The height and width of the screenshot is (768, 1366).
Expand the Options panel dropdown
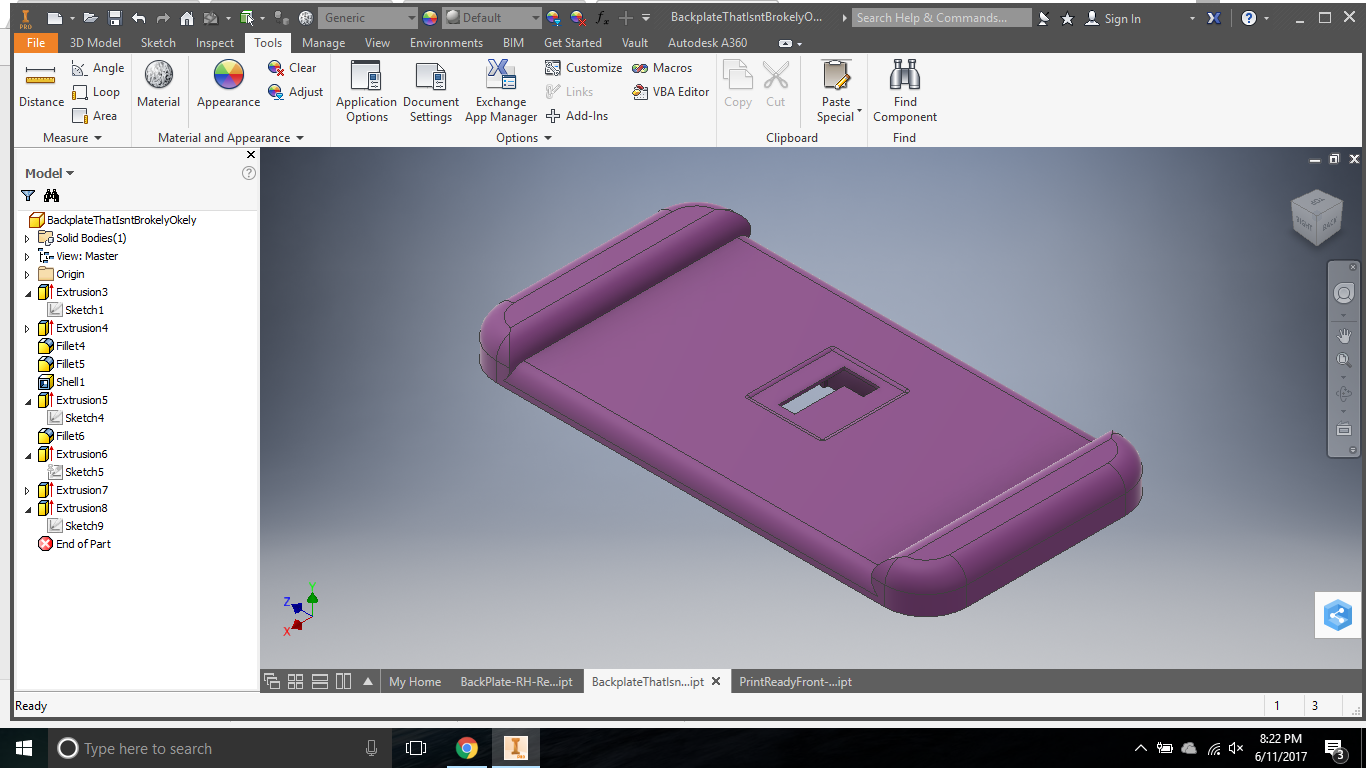pyautogui.click(x=524, y=138)
